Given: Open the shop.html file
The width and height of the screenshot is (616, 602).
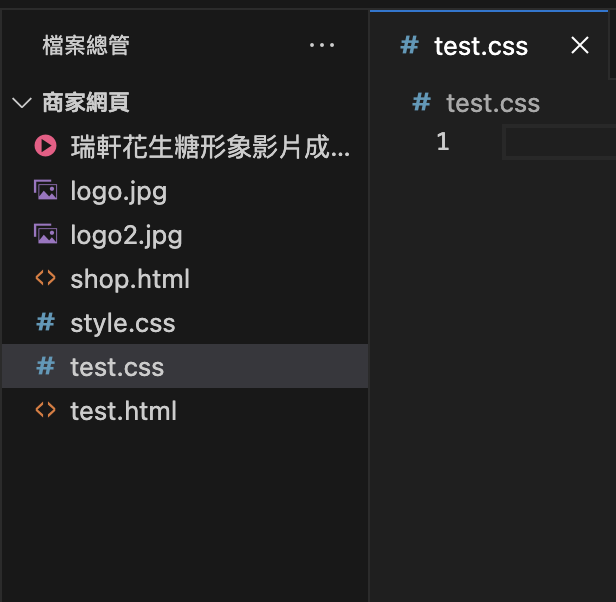Looking at the screenshot, I should point(130,279).
